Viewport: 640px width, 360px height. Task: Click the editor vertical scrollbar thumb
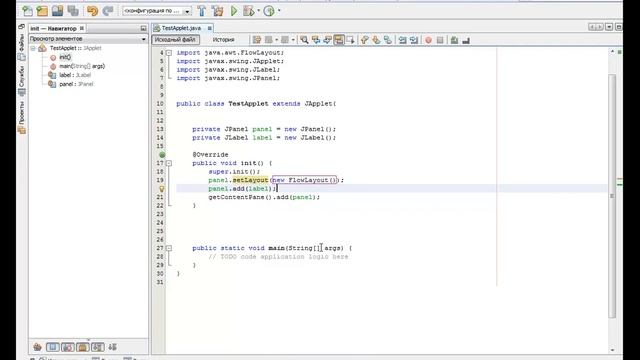(x=612, y=196)
